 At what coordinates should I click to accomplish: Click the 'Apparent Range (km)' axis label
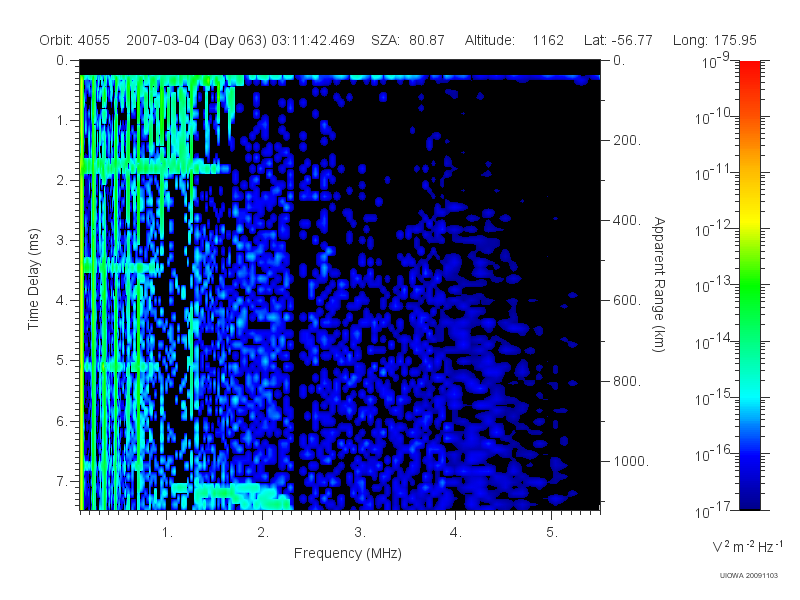click(x=659, y=285)
